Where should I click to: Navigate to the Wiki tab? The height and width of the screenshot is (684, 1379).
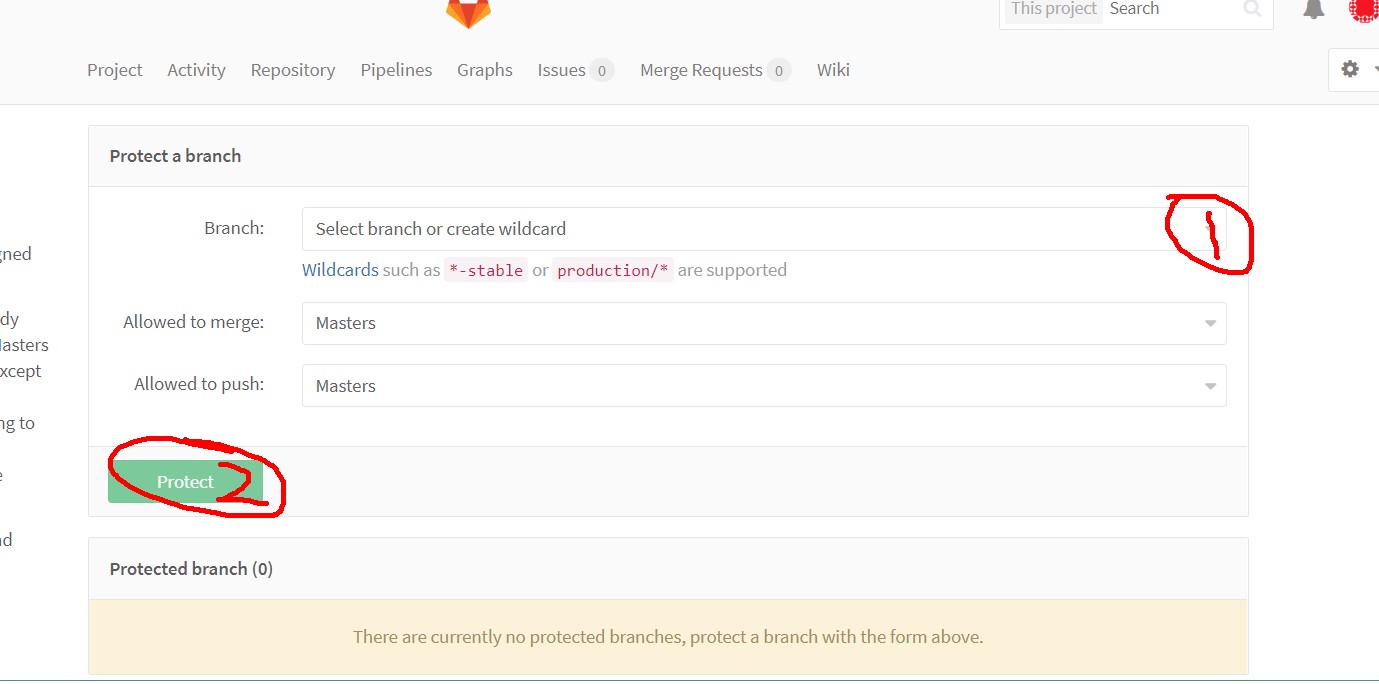(x=832, y=70)
